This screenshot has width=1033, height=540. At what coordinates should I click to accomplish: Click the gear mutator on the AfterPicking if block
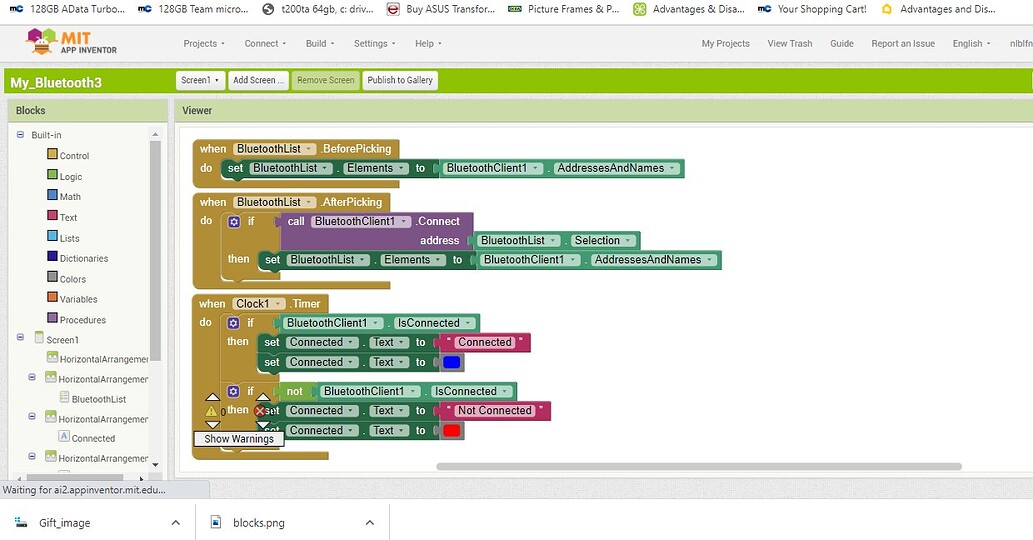coord(234,222)
